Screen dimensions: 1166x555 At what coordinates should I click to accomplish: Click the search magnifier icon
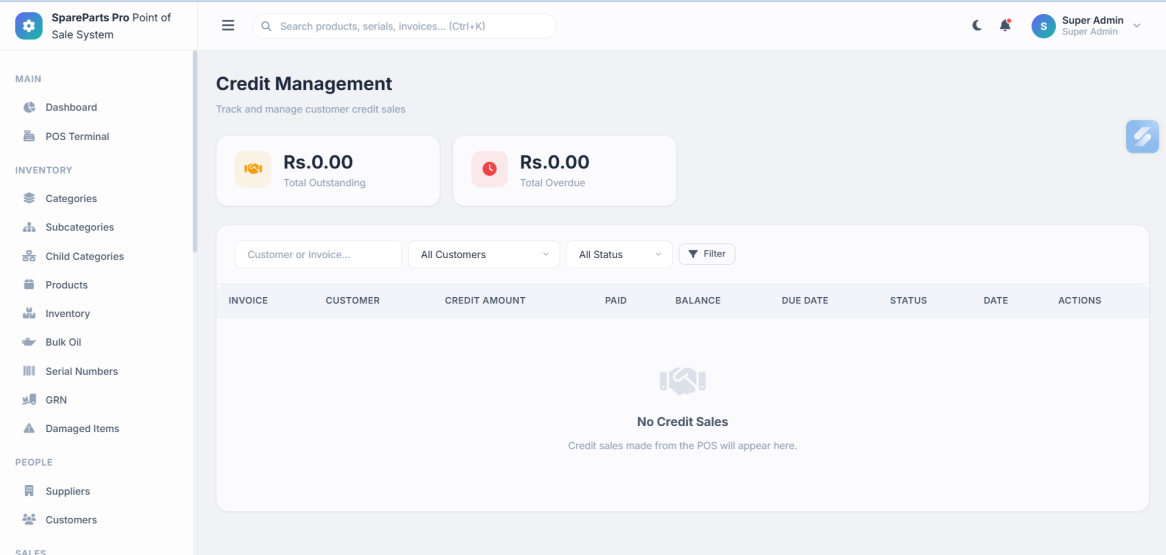pyautogui.click(x=266, y=26)
